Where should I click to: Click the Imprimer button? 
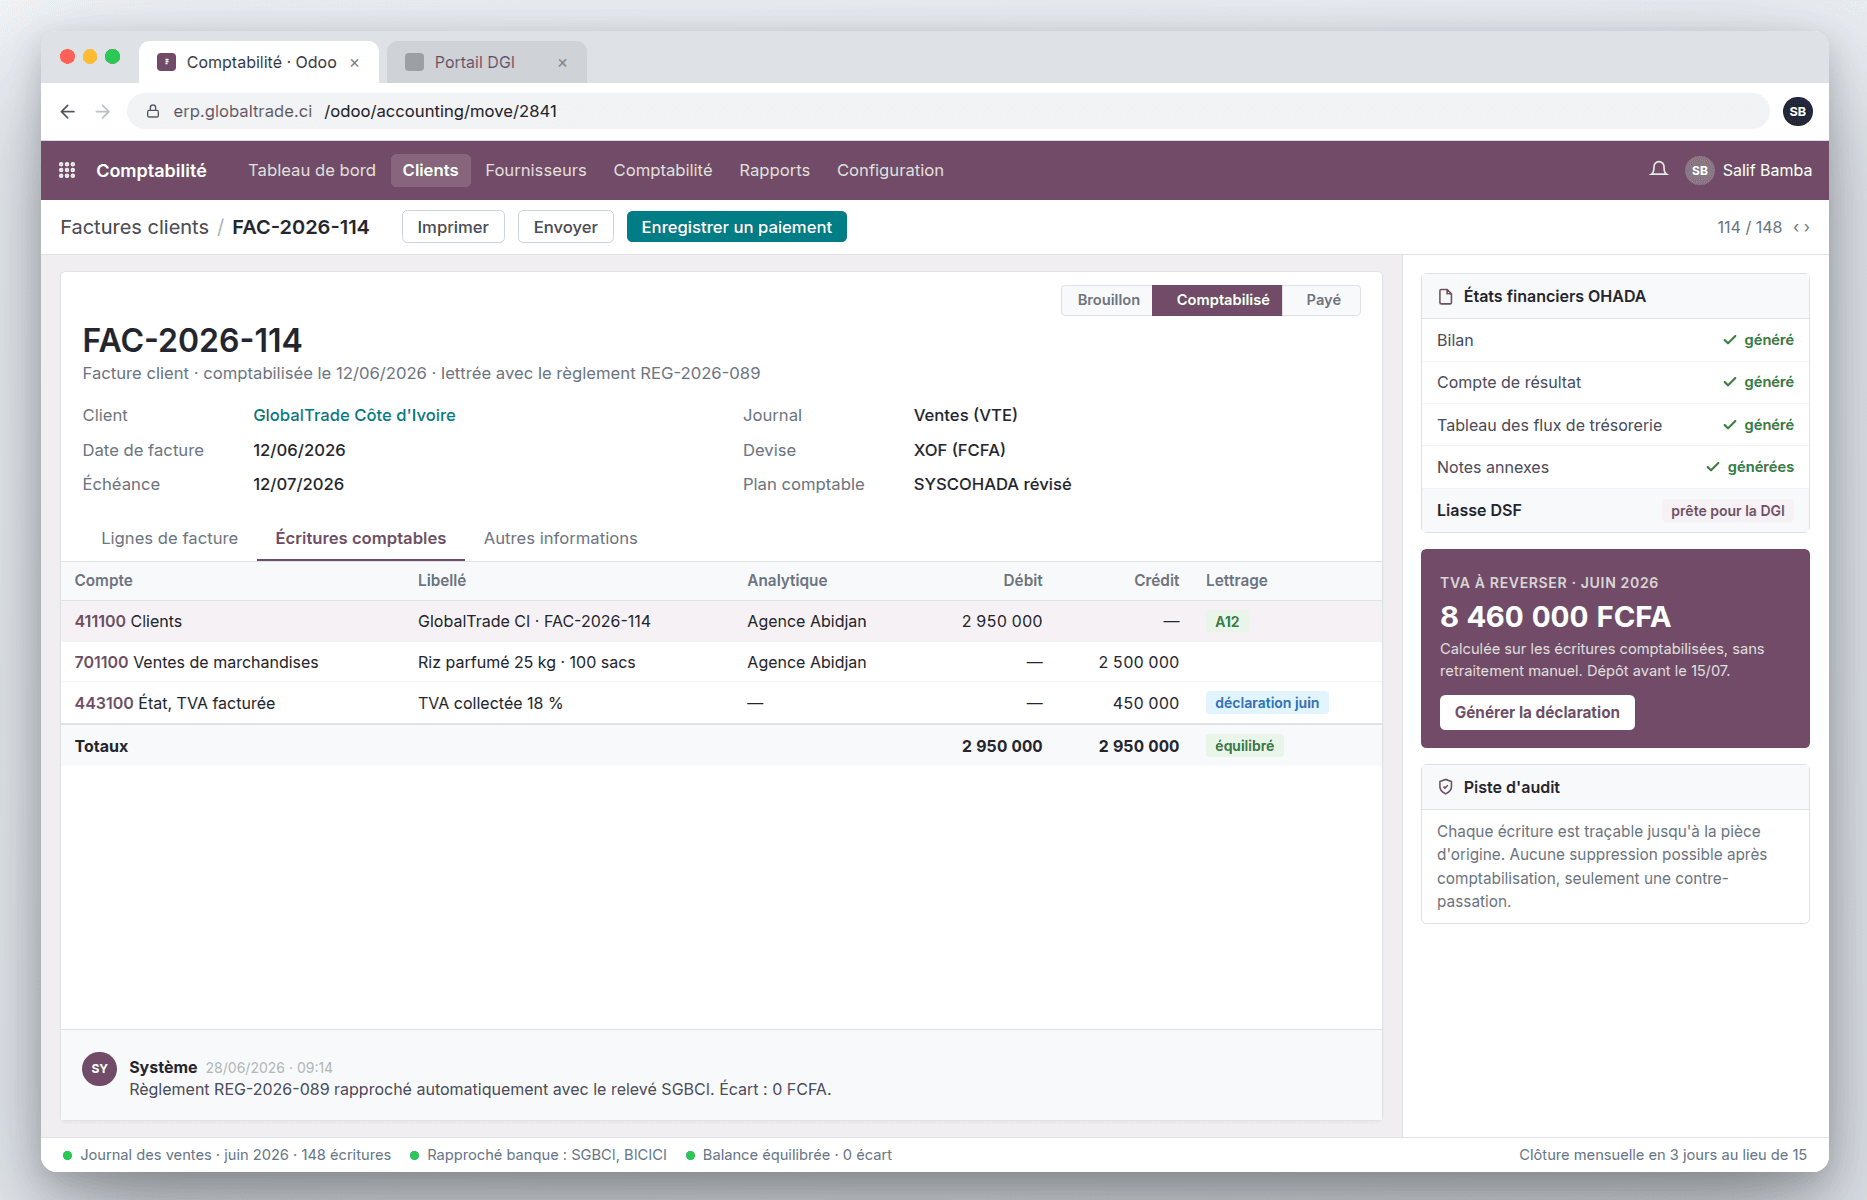[x=453, y=227]
